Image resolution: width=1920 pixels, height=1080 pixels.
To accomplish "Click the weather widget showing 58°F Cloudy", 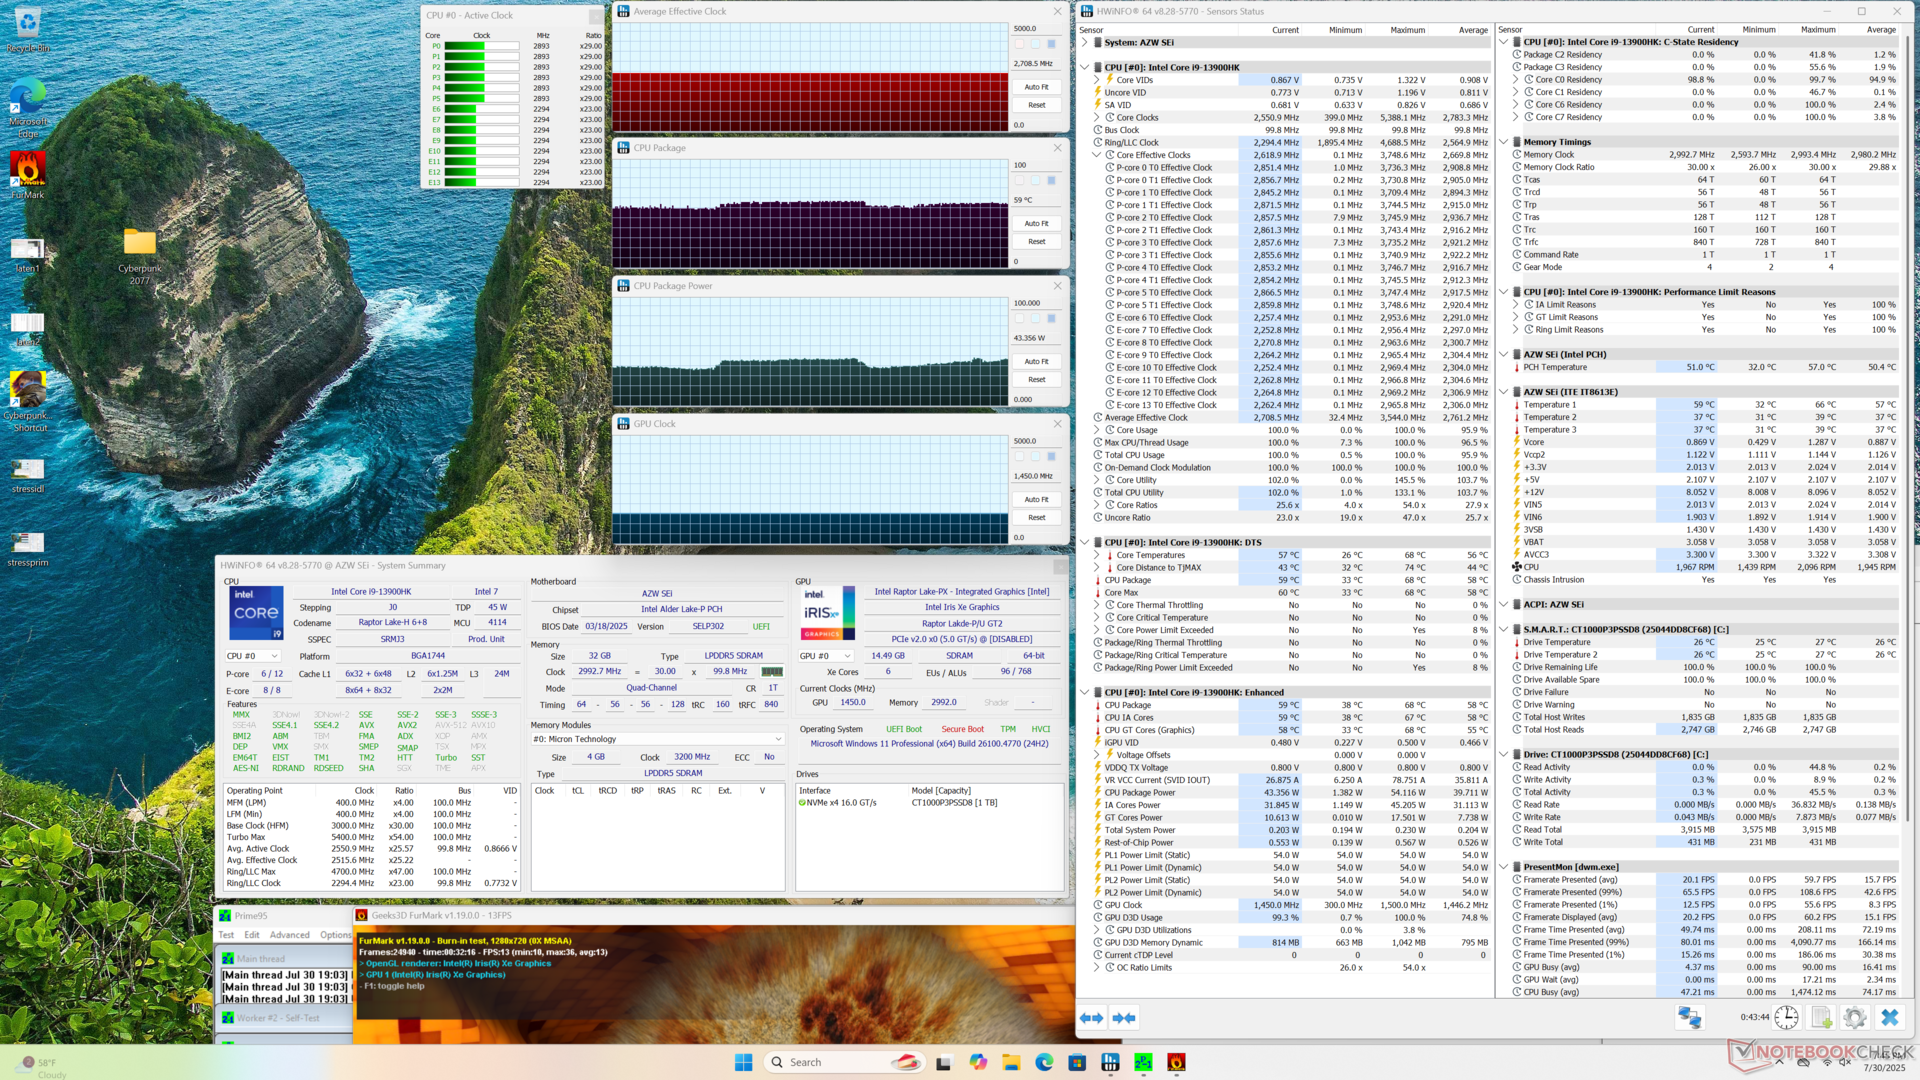I will 42,1068.
